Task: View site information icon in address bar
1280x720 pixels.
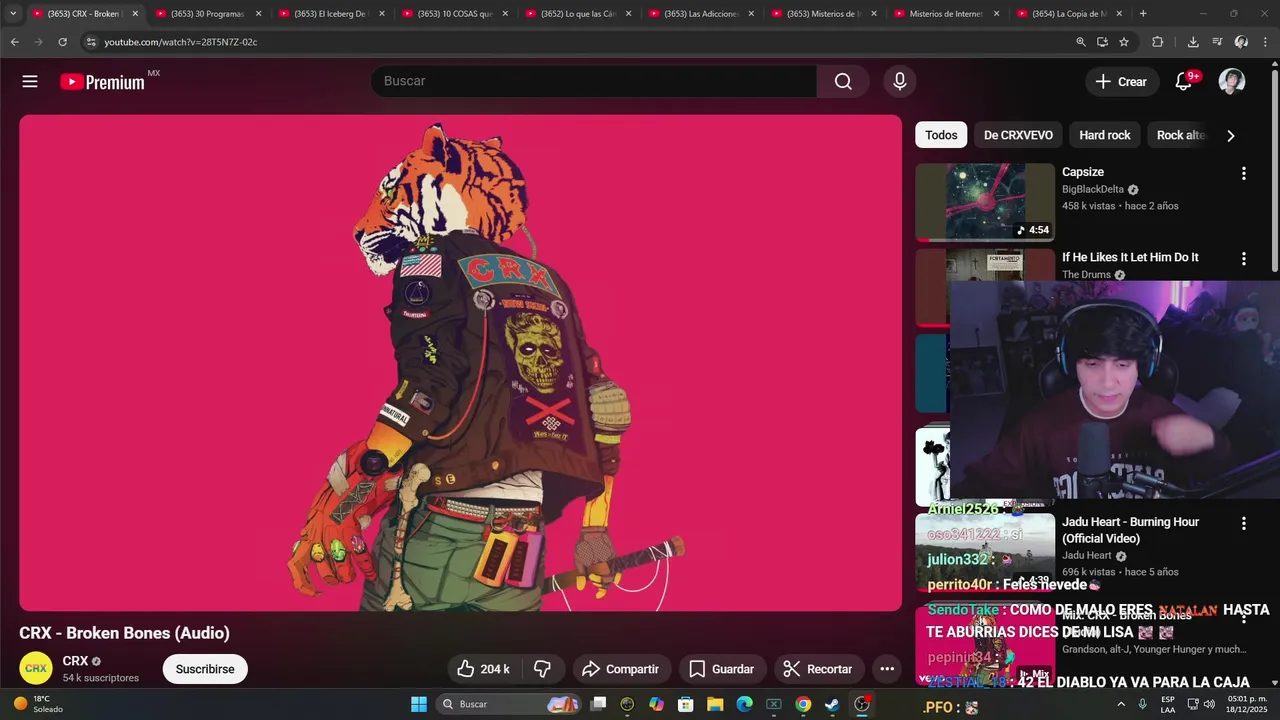Action: click(x=91, y=42)
